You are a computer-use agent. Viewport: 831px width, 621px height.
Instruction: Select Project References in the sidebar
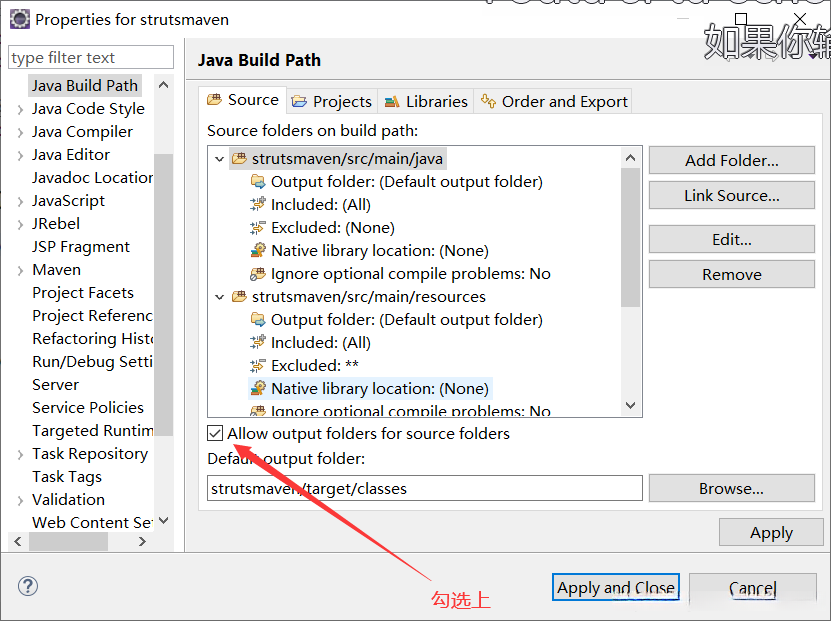click(92, 316)
